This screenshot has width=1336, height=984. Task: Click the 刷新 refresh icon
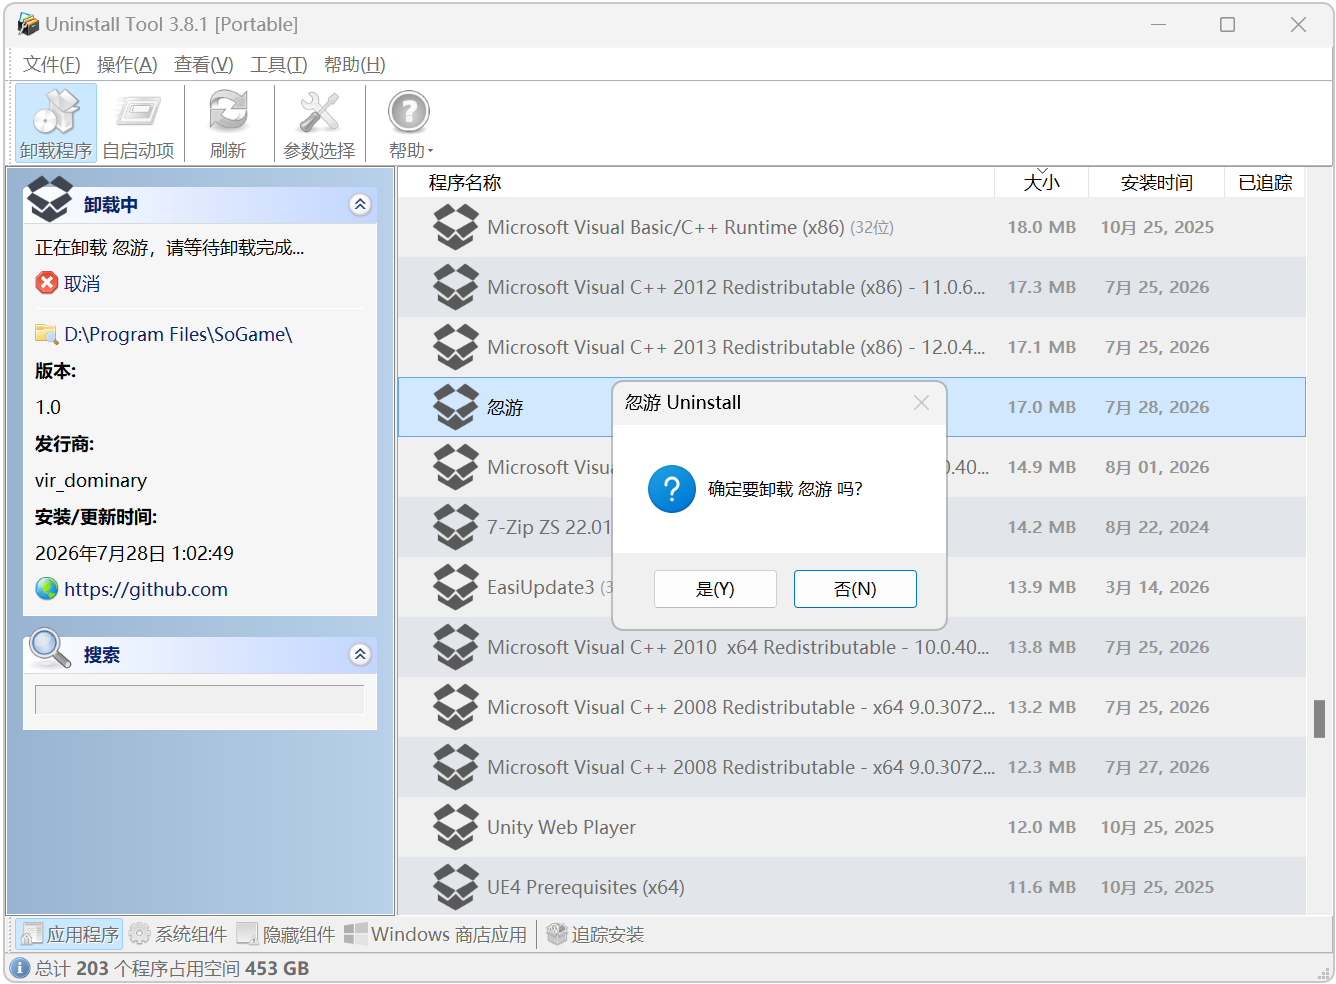228,112
